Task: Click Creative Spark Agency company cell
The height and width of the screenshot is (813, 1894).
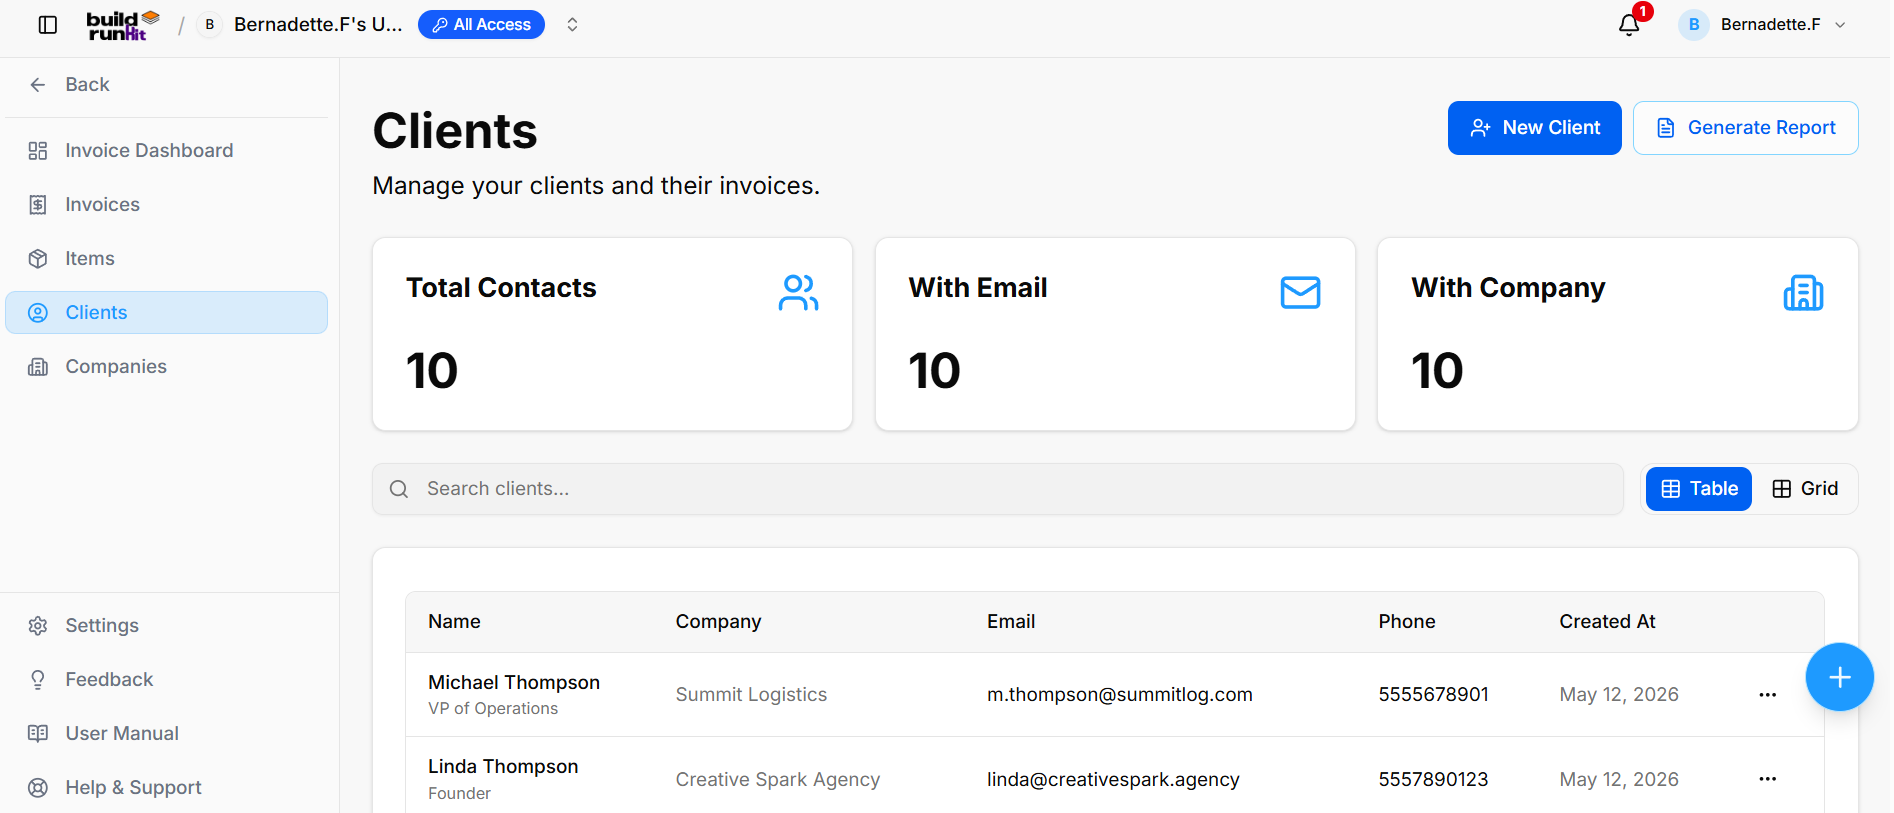Action: 777,780
